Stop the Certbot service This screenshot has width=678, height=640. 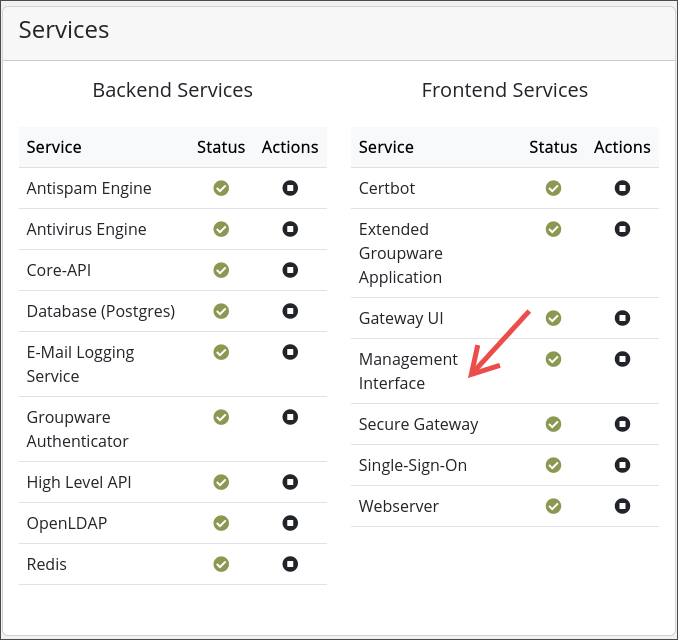tap(622, 188)
